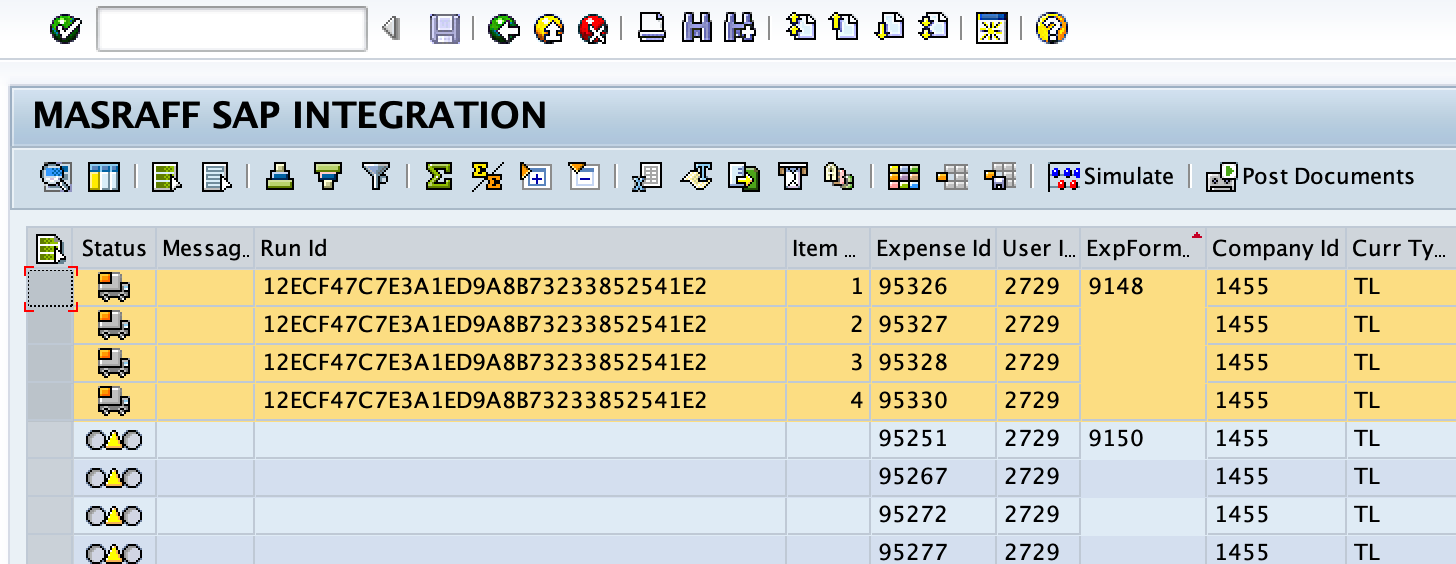Viewport: 1456px width, 564px height.
Task: Click the Print icon
Action: click(652, 28)
